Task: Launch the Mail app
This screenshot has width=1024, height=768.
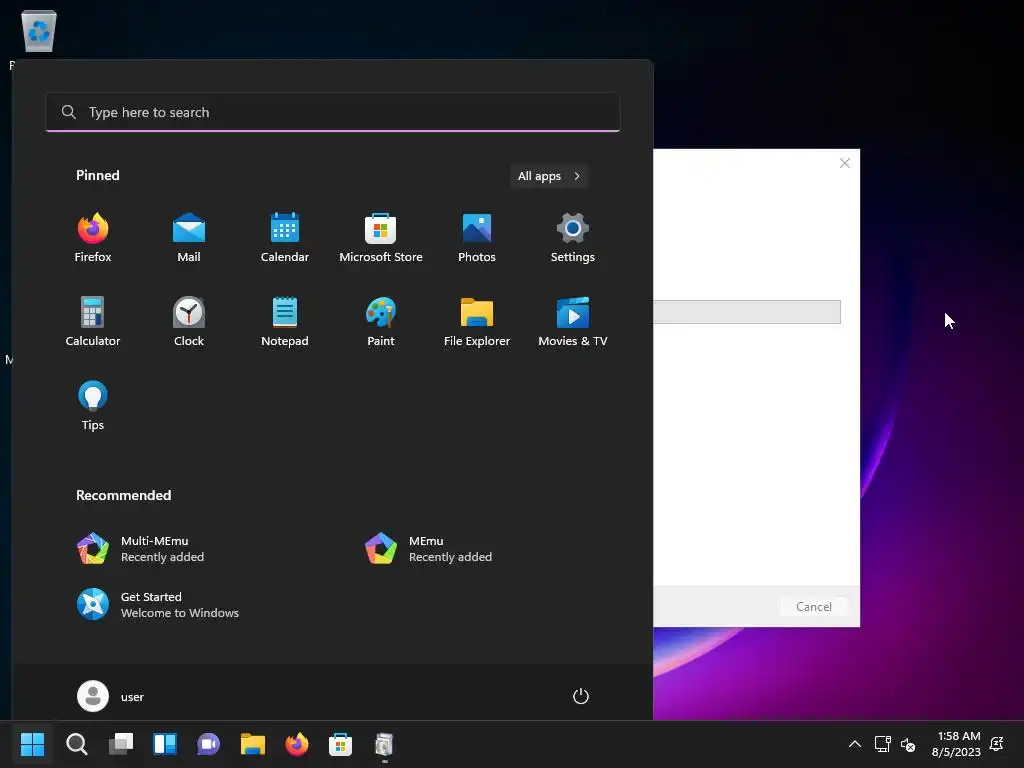Action: [x=189, y=238]
